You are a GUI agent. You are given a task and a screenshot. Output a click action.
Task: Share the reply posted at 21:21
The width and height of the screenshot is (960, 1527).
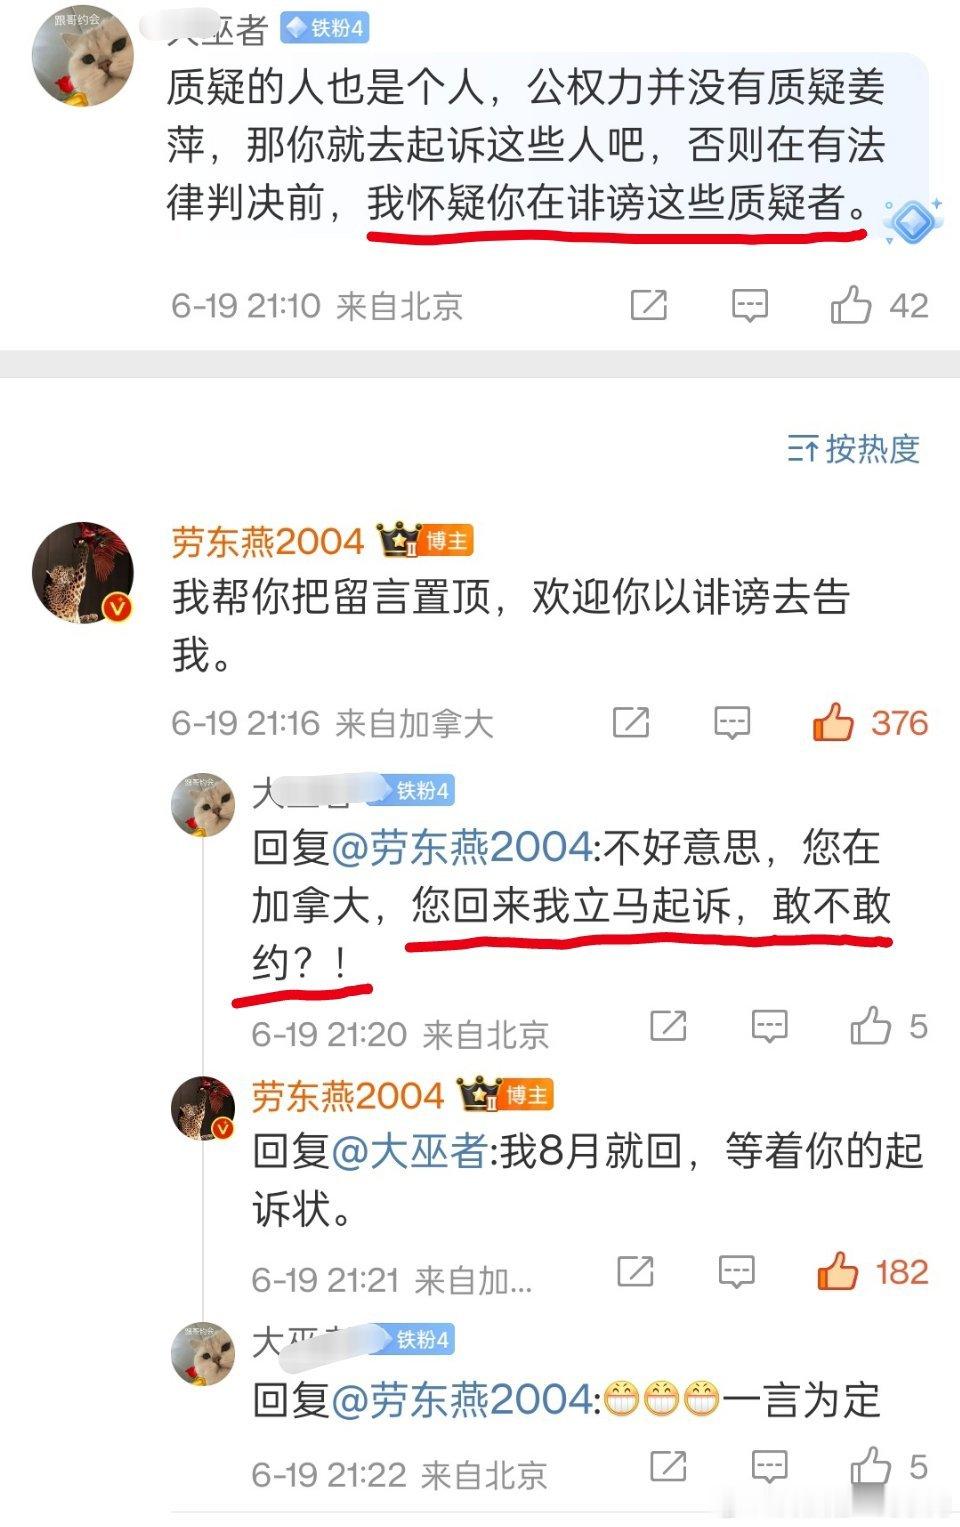(x=636, y=1271)
